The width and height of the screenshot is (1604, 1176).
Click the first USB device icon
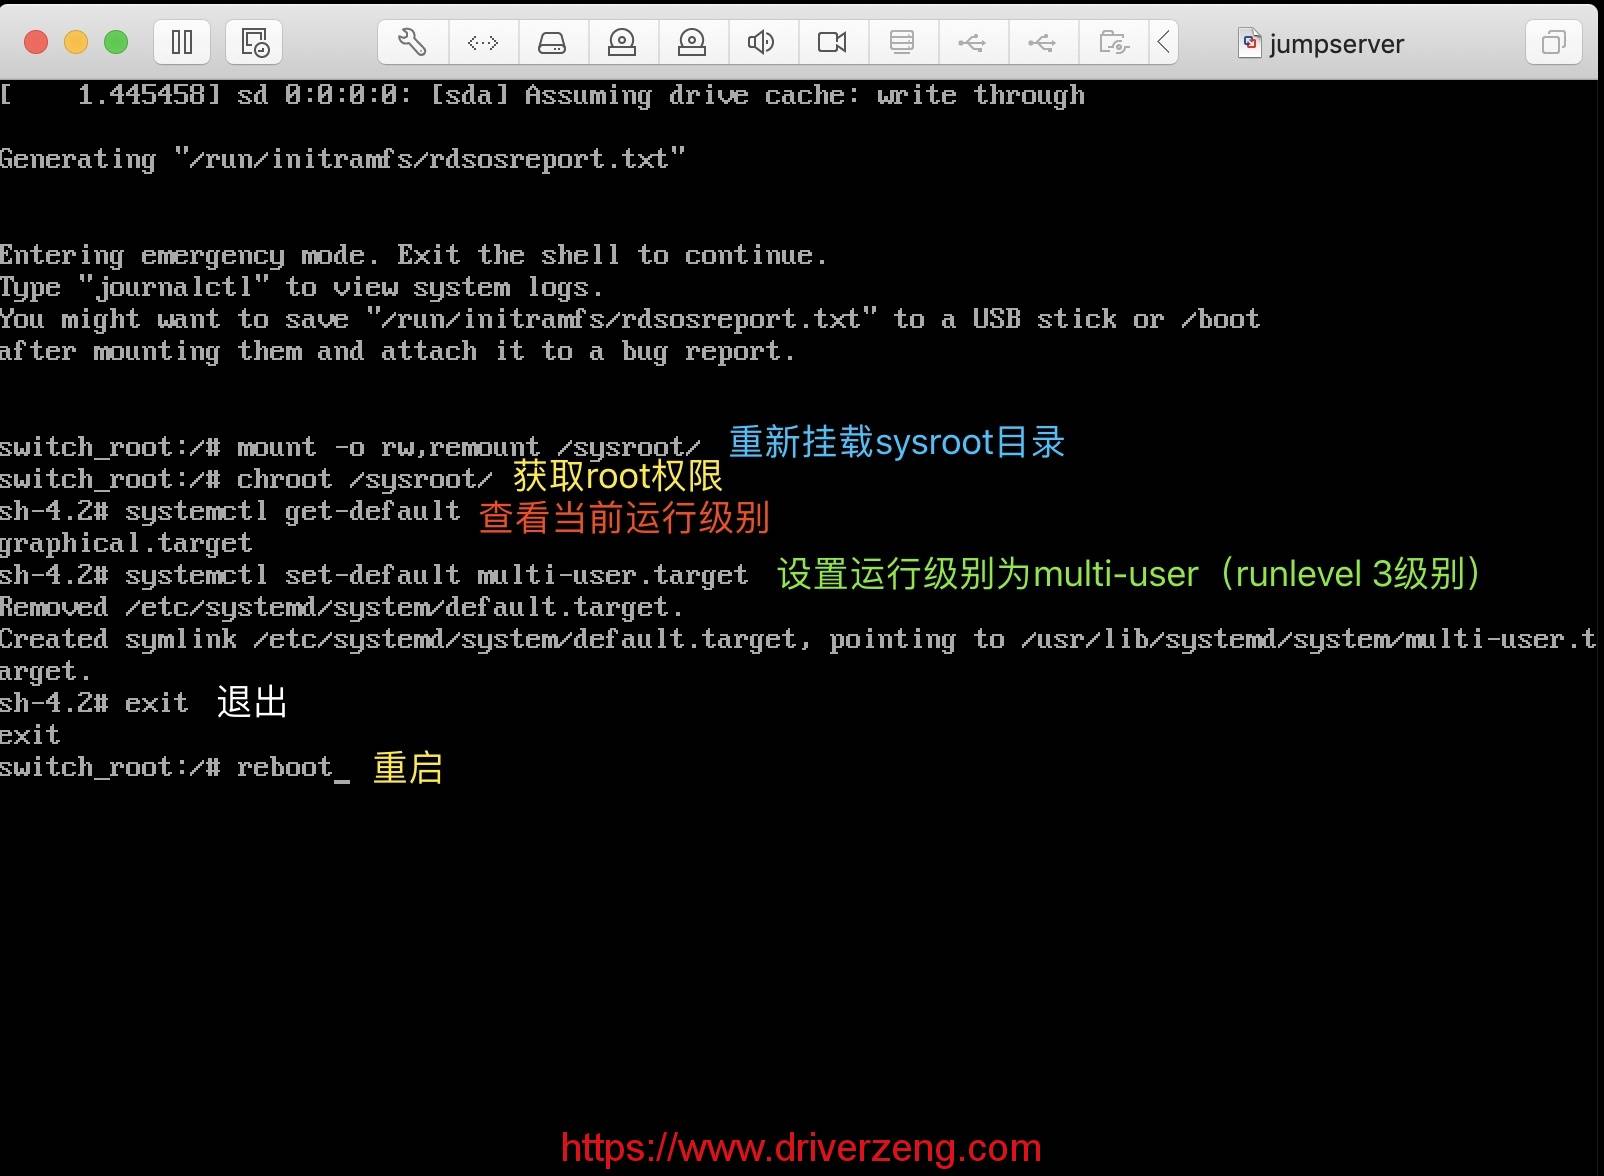972,42
